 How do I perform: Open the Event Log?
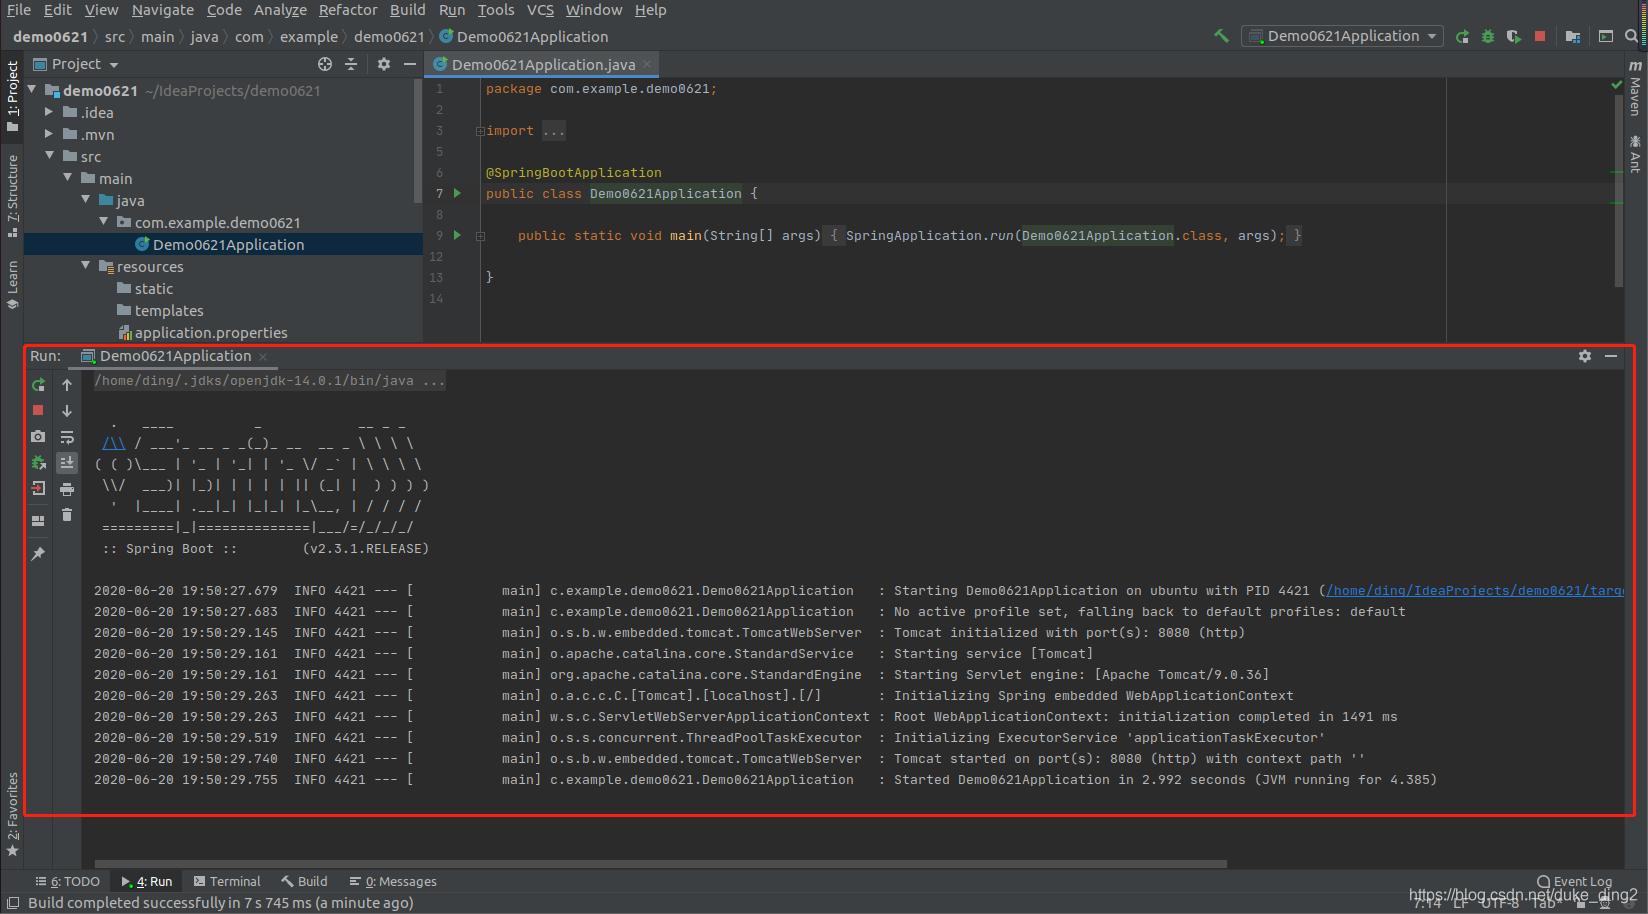coord(1575,882)
